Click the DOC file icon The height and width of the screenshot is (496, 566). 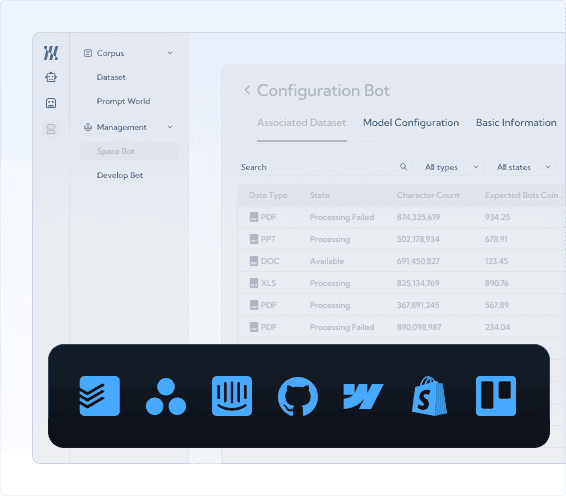click(254, 261)
